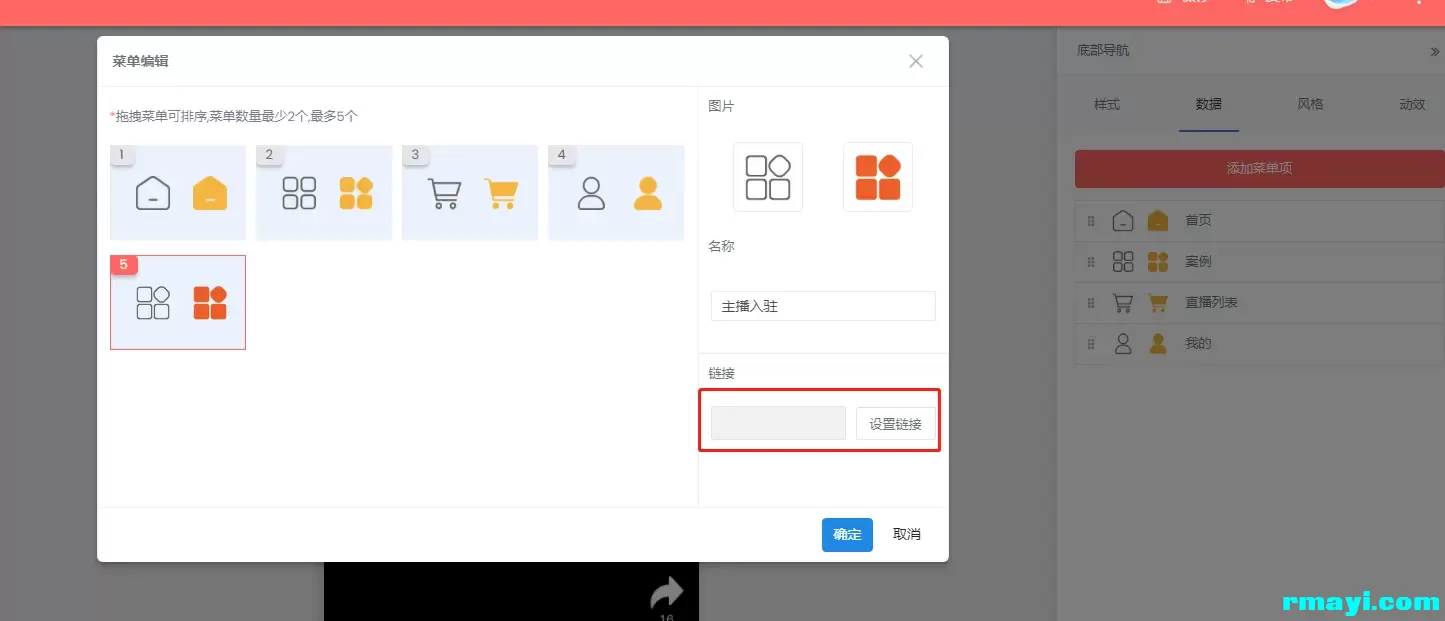The image size is (1445, 621).
Task: Click the outlined grid icon in card 2
Action: [x=299, y=193]
